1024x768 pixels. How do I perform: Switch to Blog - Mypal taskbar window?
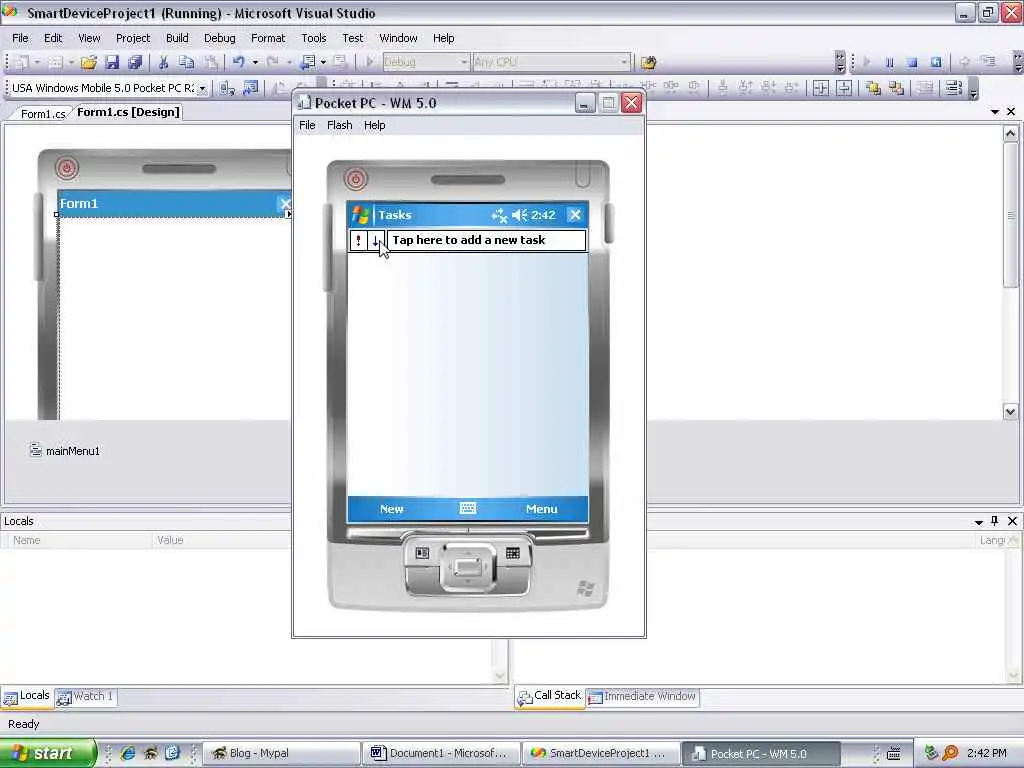point(282,753)
